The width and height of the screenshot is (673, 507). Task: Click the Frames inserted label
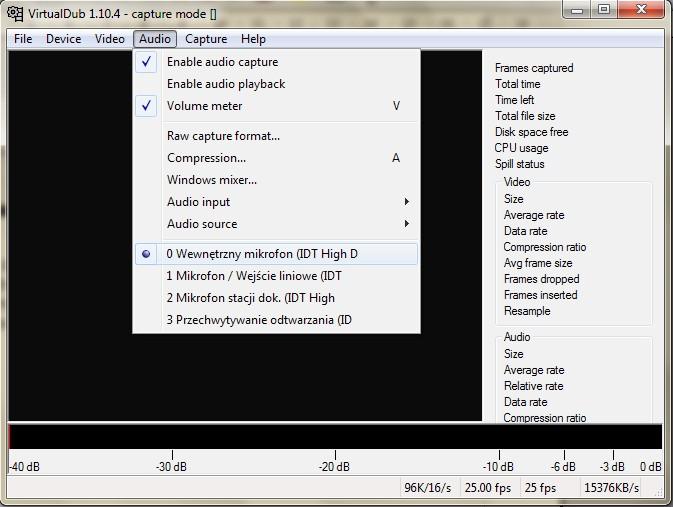540,295
